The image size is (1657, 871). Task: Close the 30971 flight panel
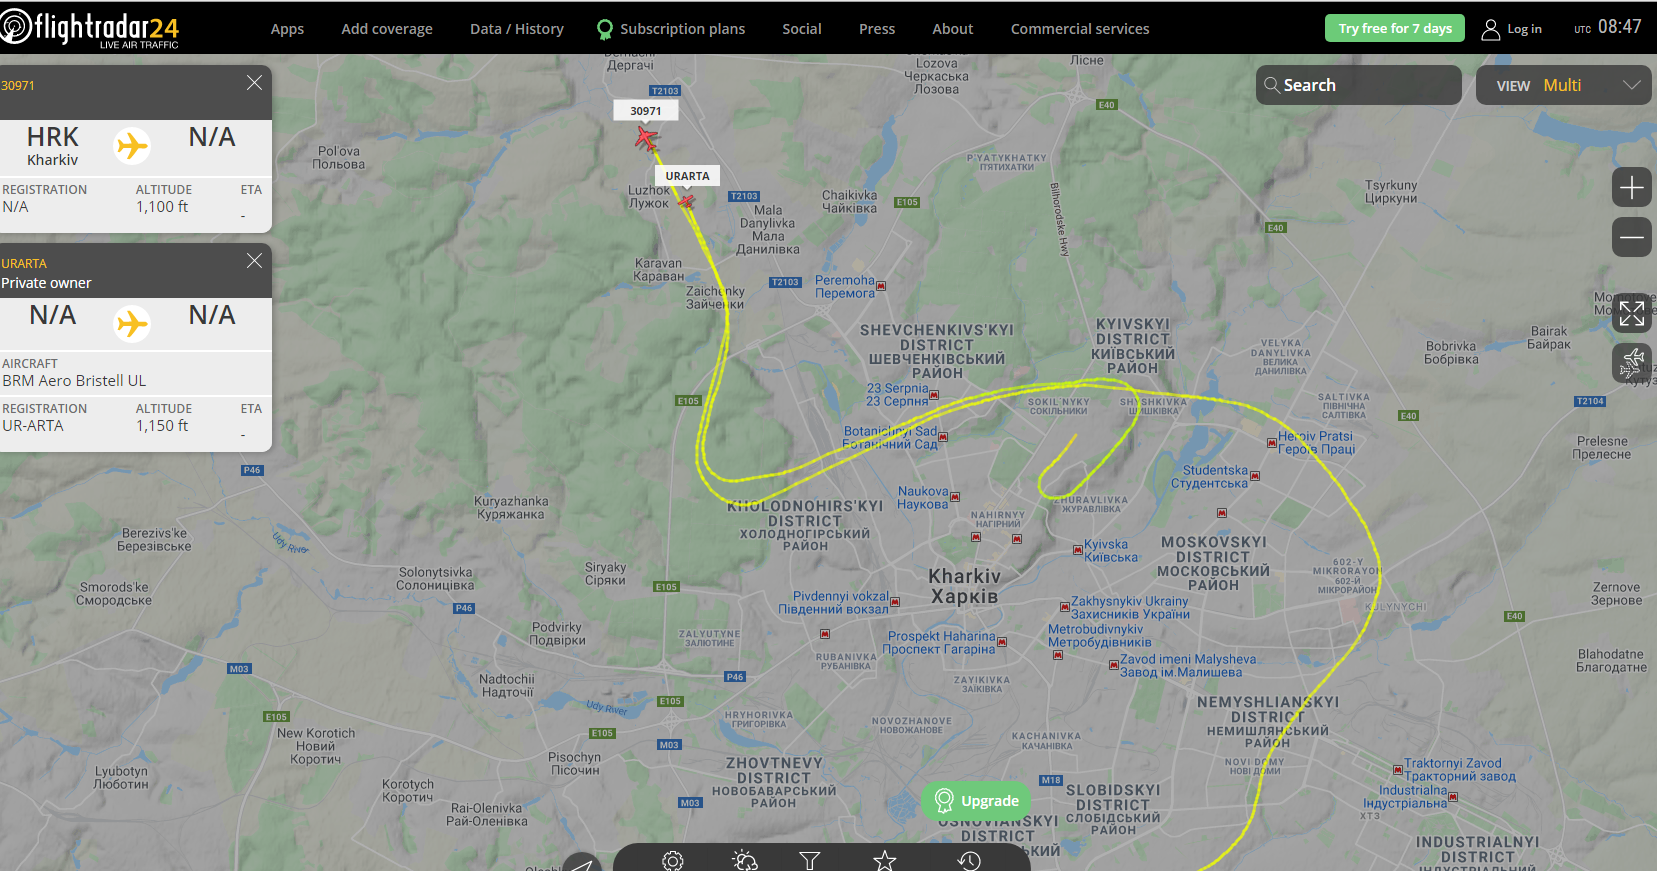(255, 83)
